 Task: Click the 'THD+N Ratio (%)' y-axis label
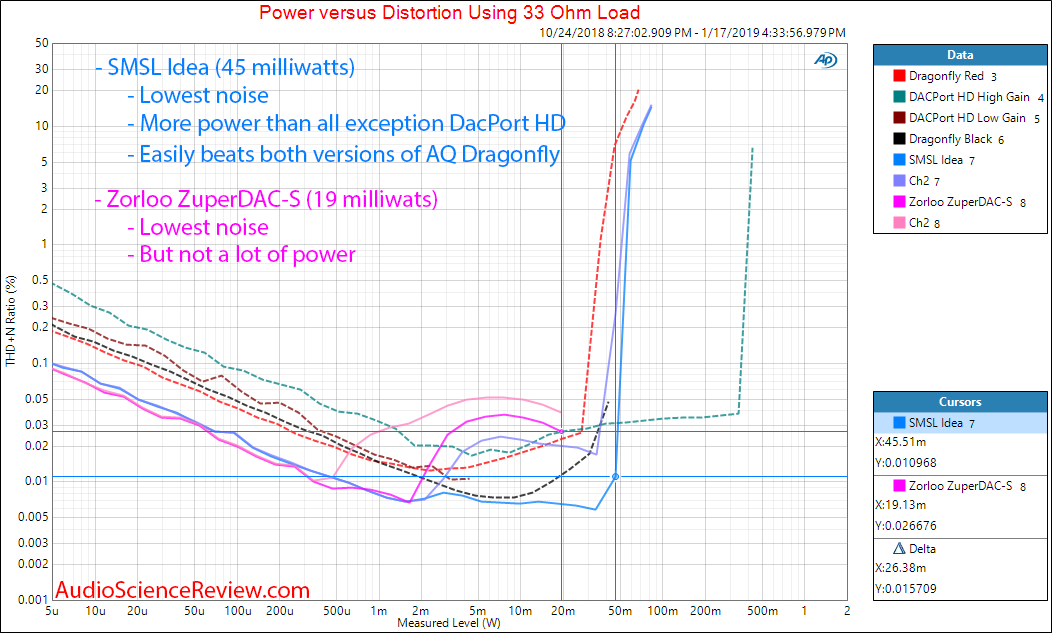(10, 321)
